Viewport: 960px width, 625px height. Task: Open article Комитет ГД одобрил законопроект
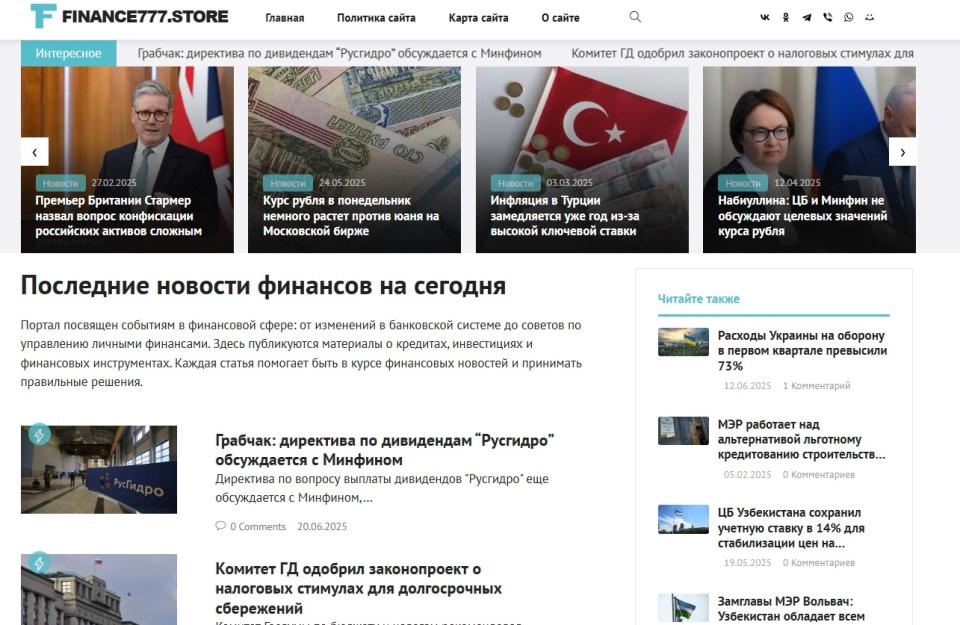358,588
